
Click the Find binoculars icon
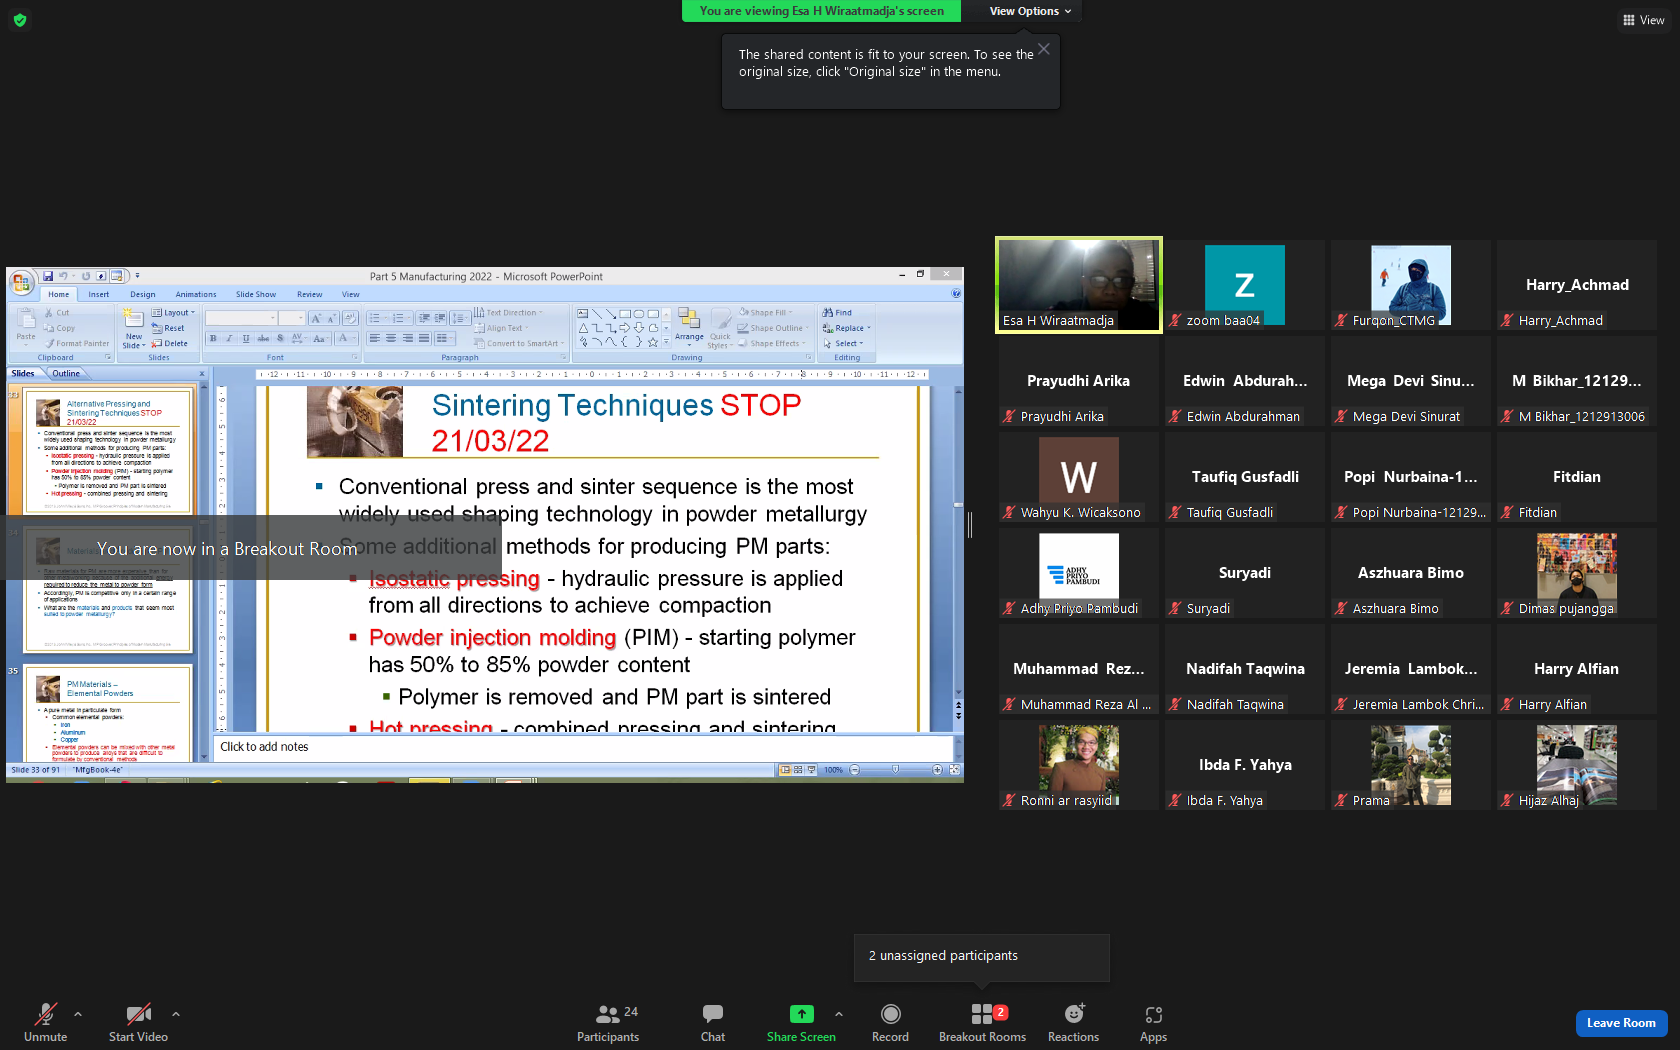point(828,313)
